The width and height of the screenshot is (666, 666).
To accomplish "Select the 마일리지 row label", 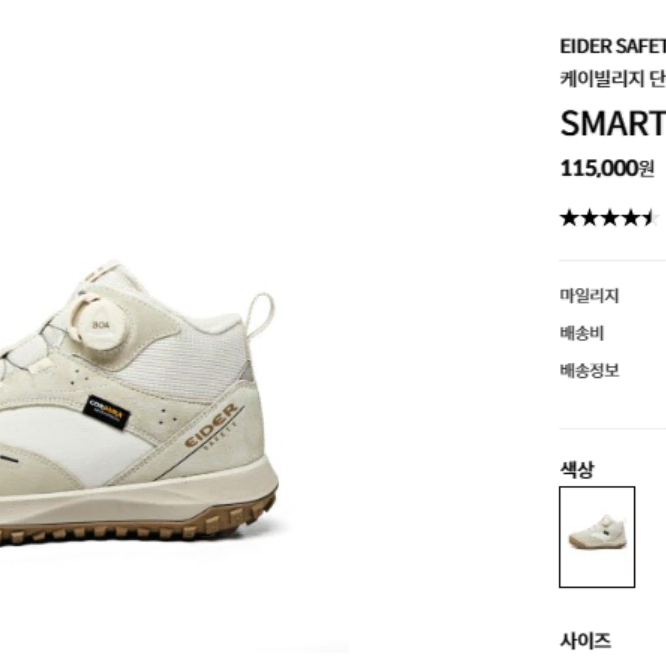I will click(x=589, y=296).
